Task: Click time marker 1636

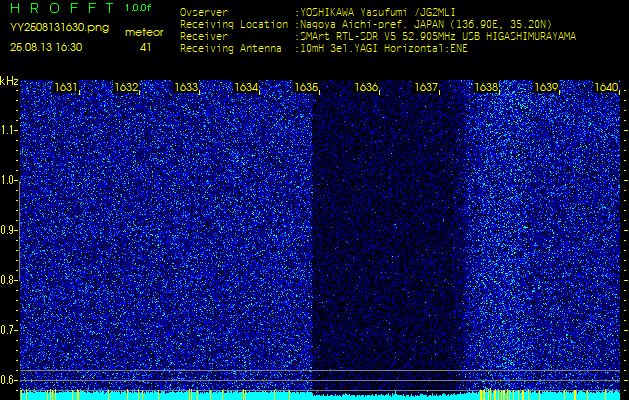Action: 366,87
